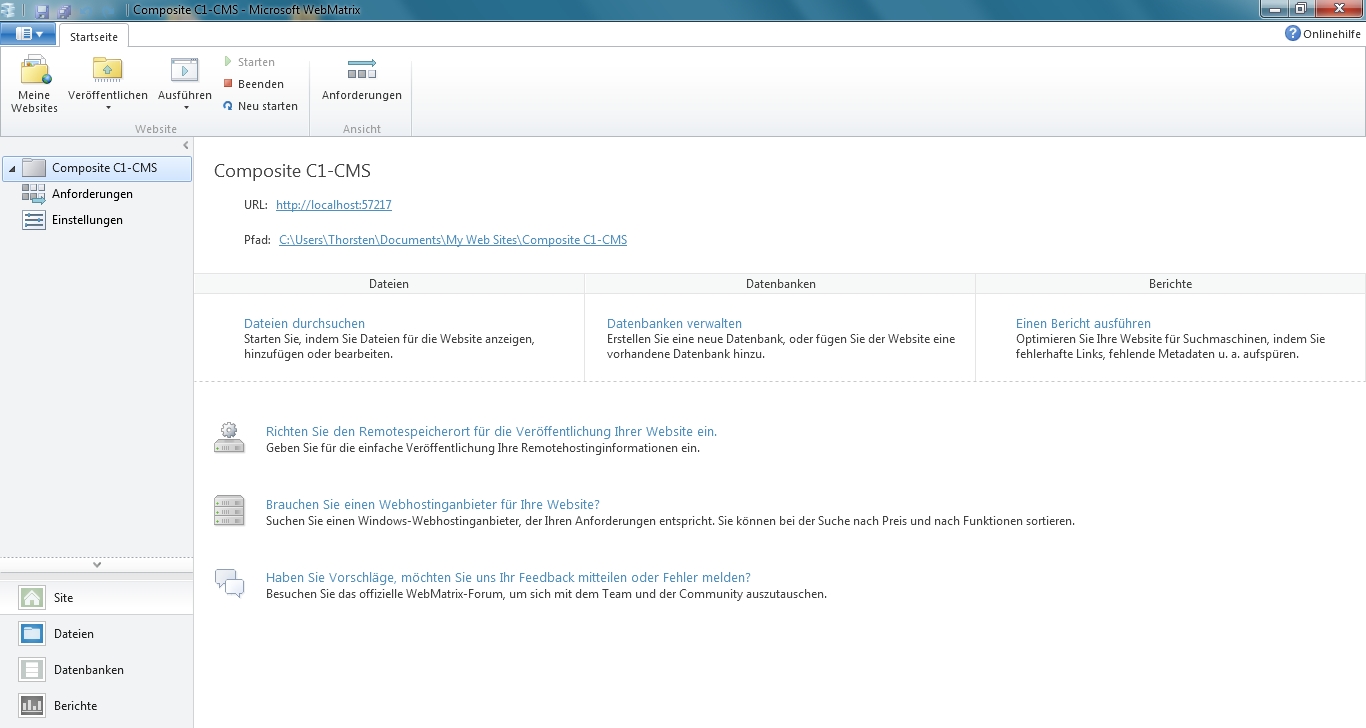
Task: Restart site with Neu starten
Action: coord(260,106)
